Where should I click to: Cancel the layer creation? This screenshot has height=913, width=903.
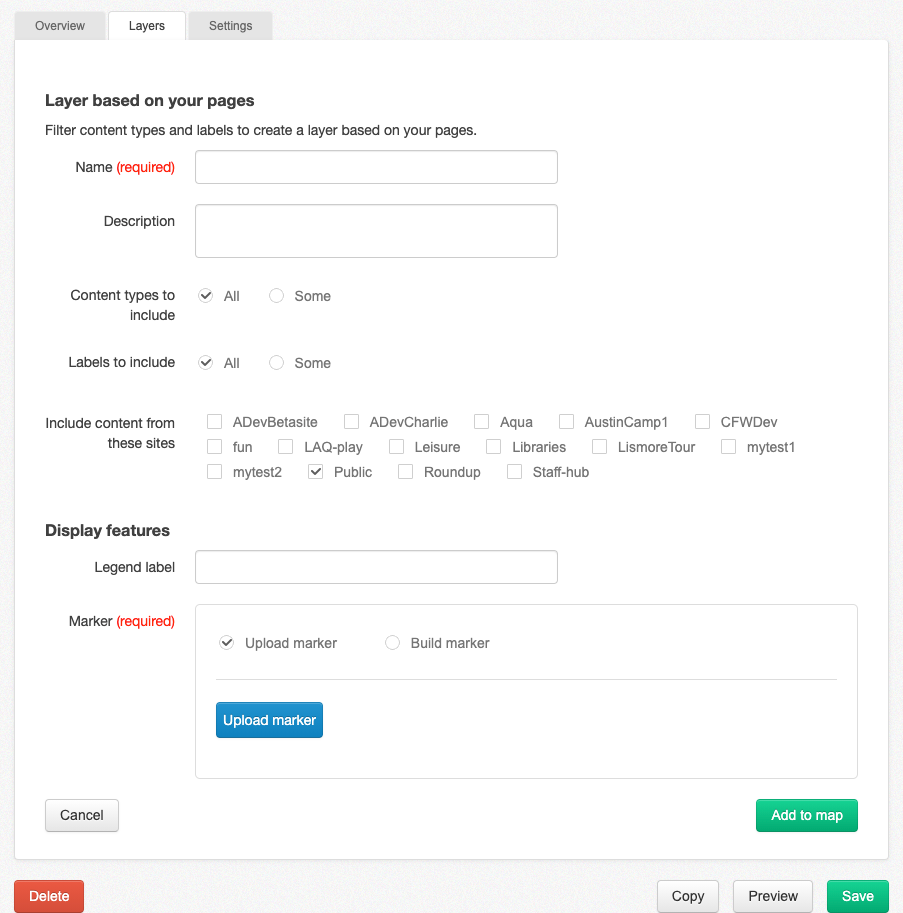(81, 815)
